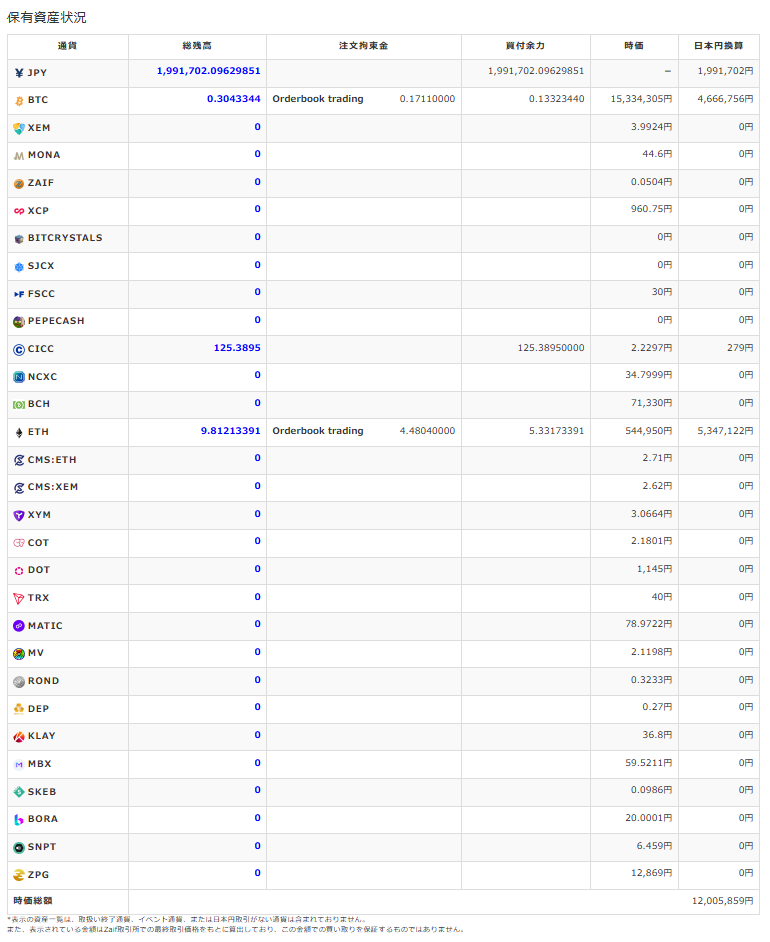Open BTC balance 0.3043344 link

coord(234,99)
